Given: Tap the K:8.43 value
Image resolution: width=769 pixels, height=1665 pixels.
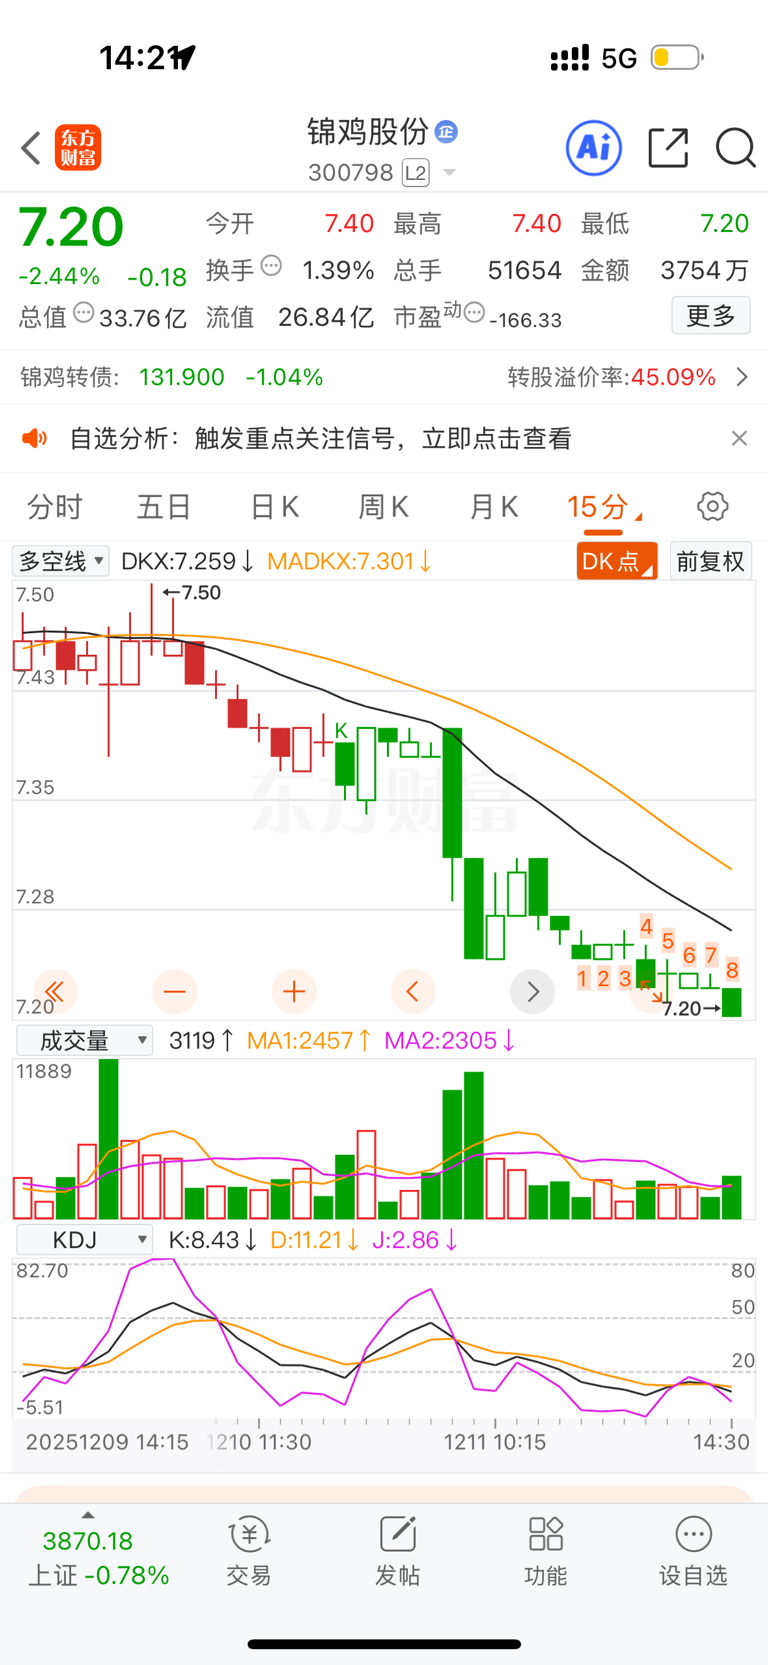Looking at the screenshot, I should tap(213, 1240).
